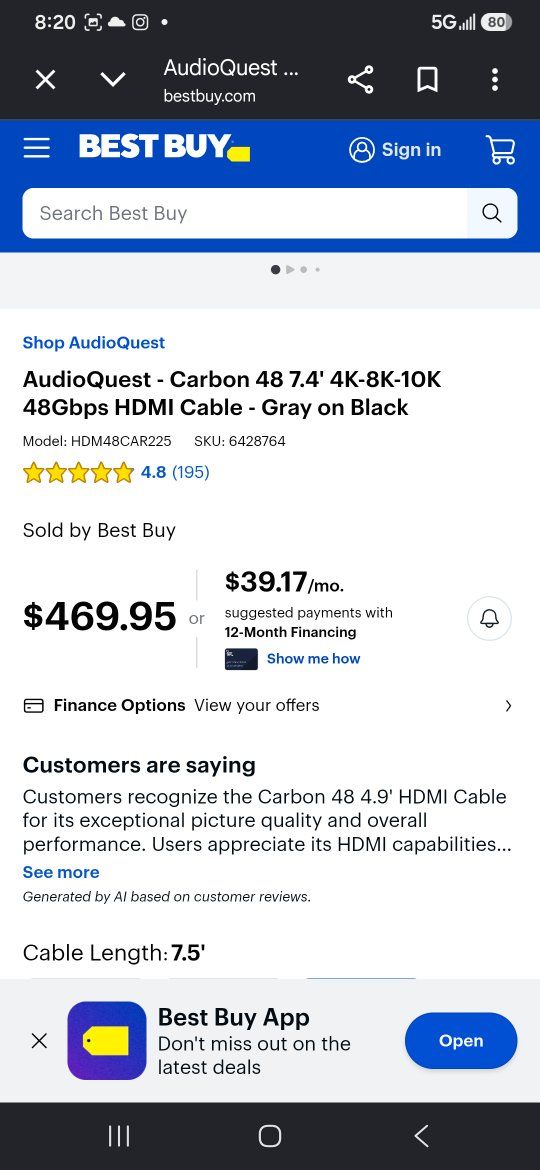
Task: Focus the Search Best Buy field
Action: 245,213
